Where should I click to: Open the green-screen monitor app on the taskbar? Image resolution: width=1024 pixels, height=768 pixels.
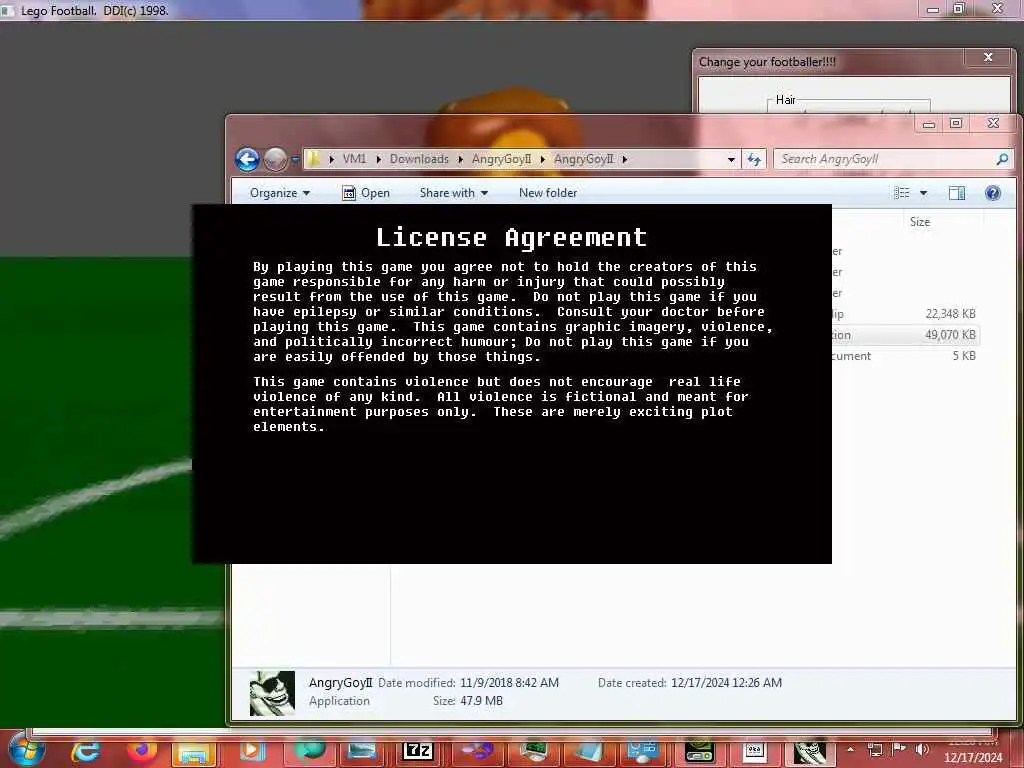(x=534, y=752)
